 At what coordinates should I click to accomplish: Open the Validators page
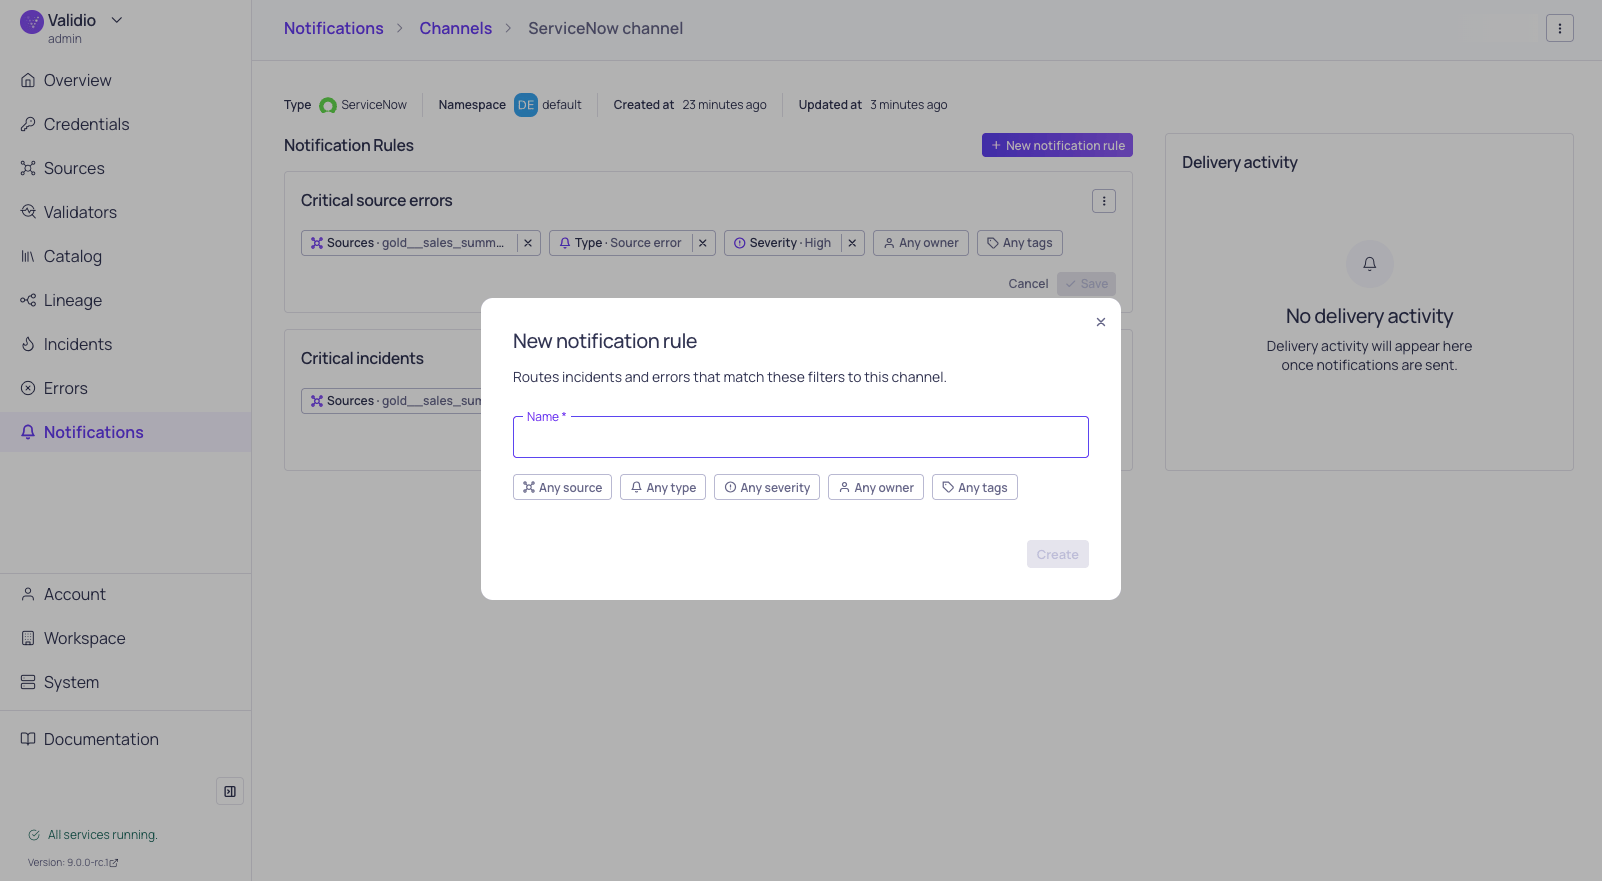click(126, 212)
